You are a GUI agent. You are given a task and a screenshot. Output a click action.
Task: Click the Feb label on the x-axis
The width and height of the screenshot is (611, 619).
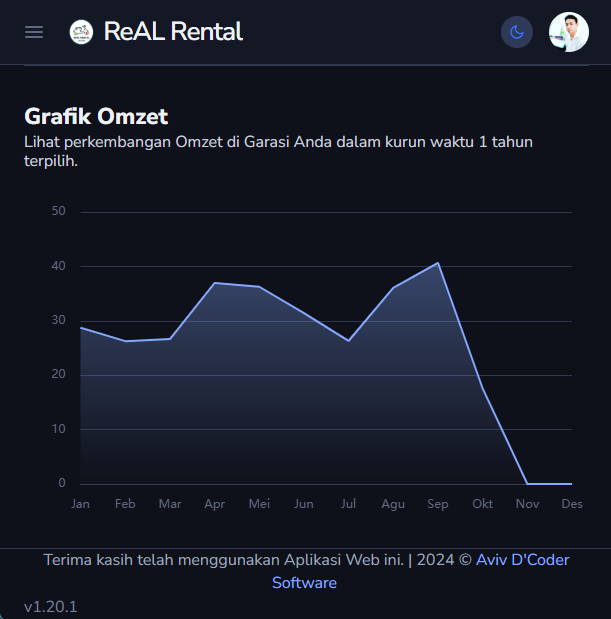coord(125,504)
